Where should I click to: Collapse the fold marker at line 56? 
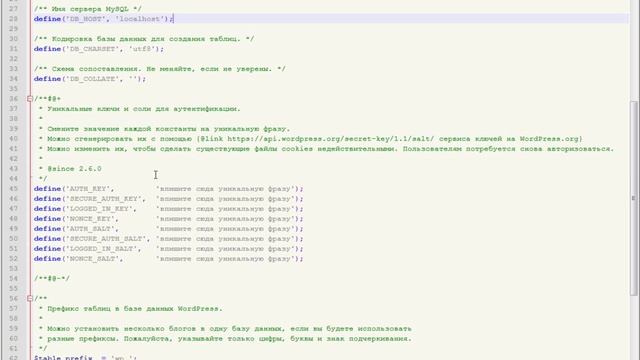point(30,298)
